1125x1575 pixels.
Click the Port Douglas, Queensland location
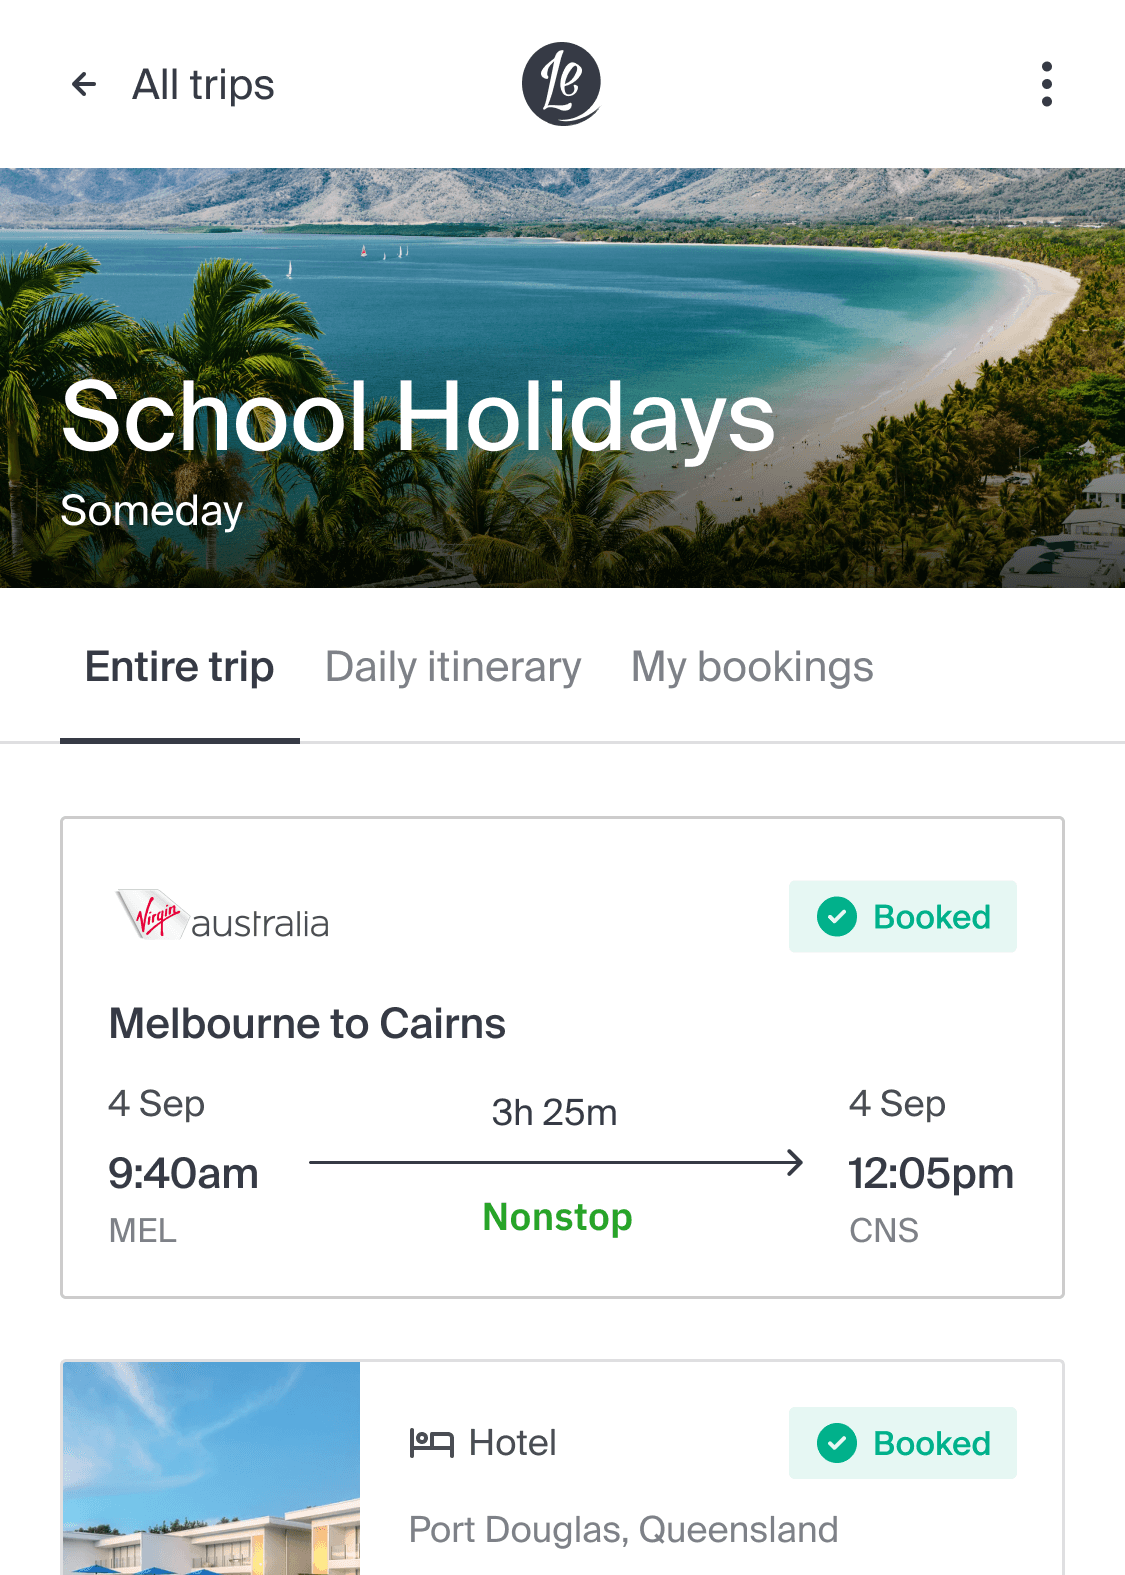tap(623, 1530)
